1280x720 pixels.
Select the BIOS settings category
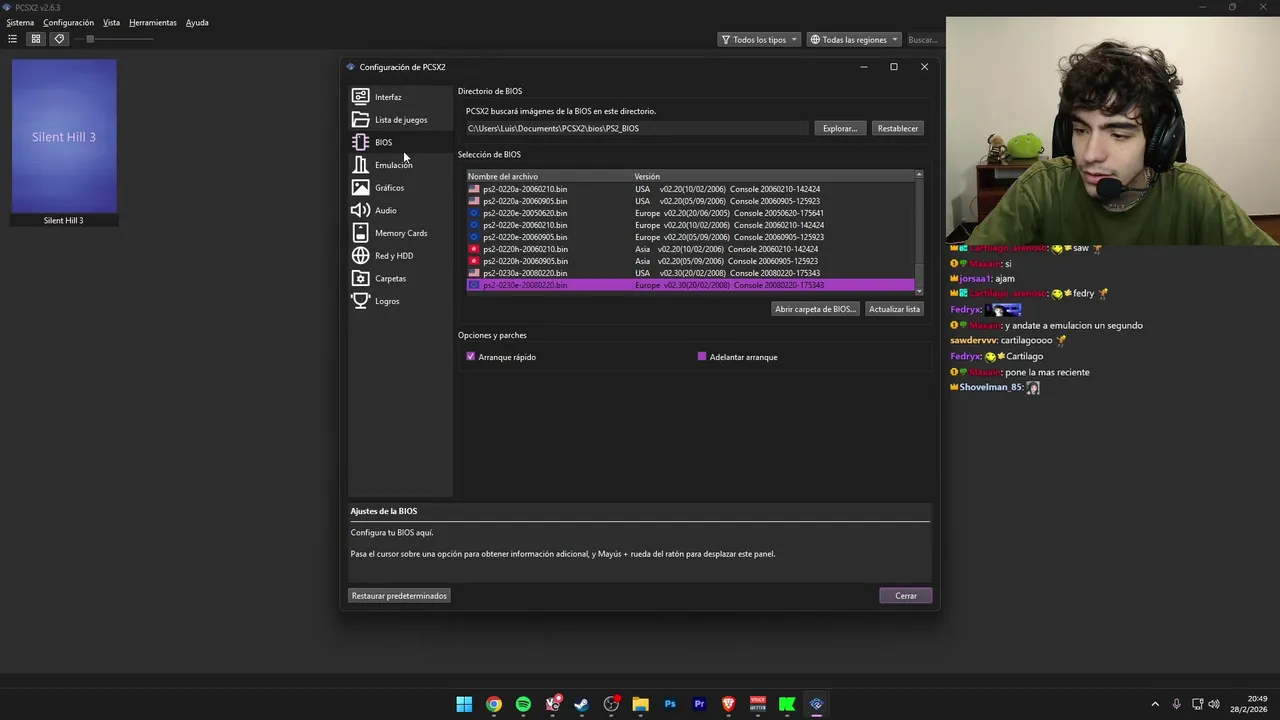coord(400,142)
